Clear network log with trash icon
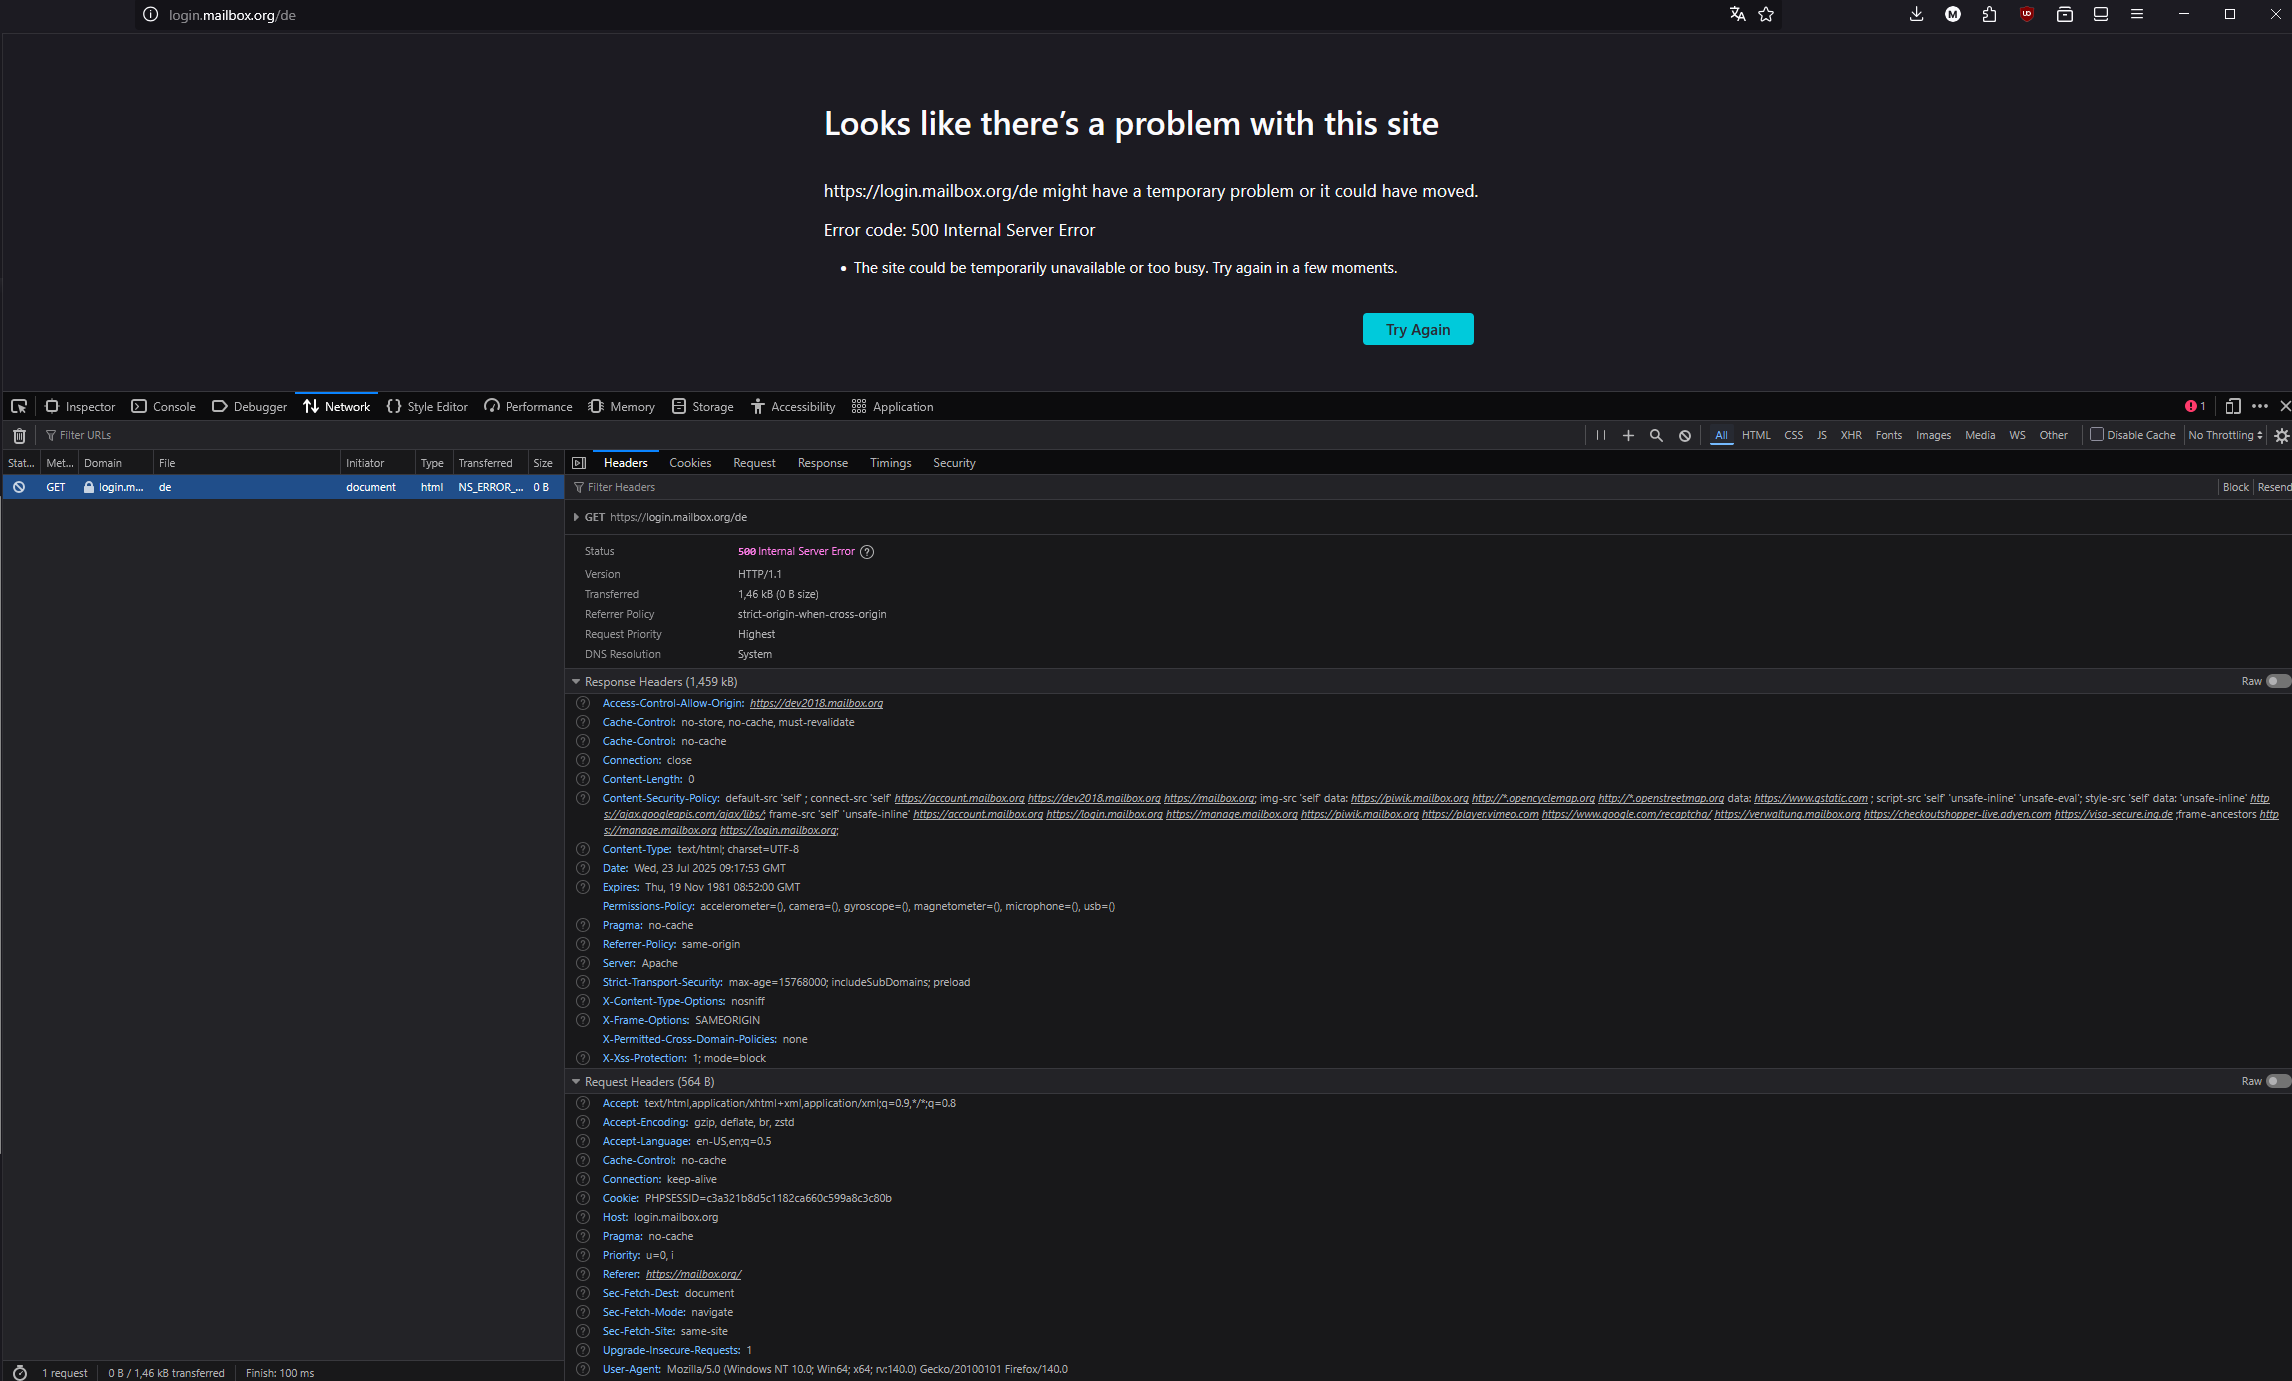The height and width of the screenshot is (1381, 2292). pos(19,435)
